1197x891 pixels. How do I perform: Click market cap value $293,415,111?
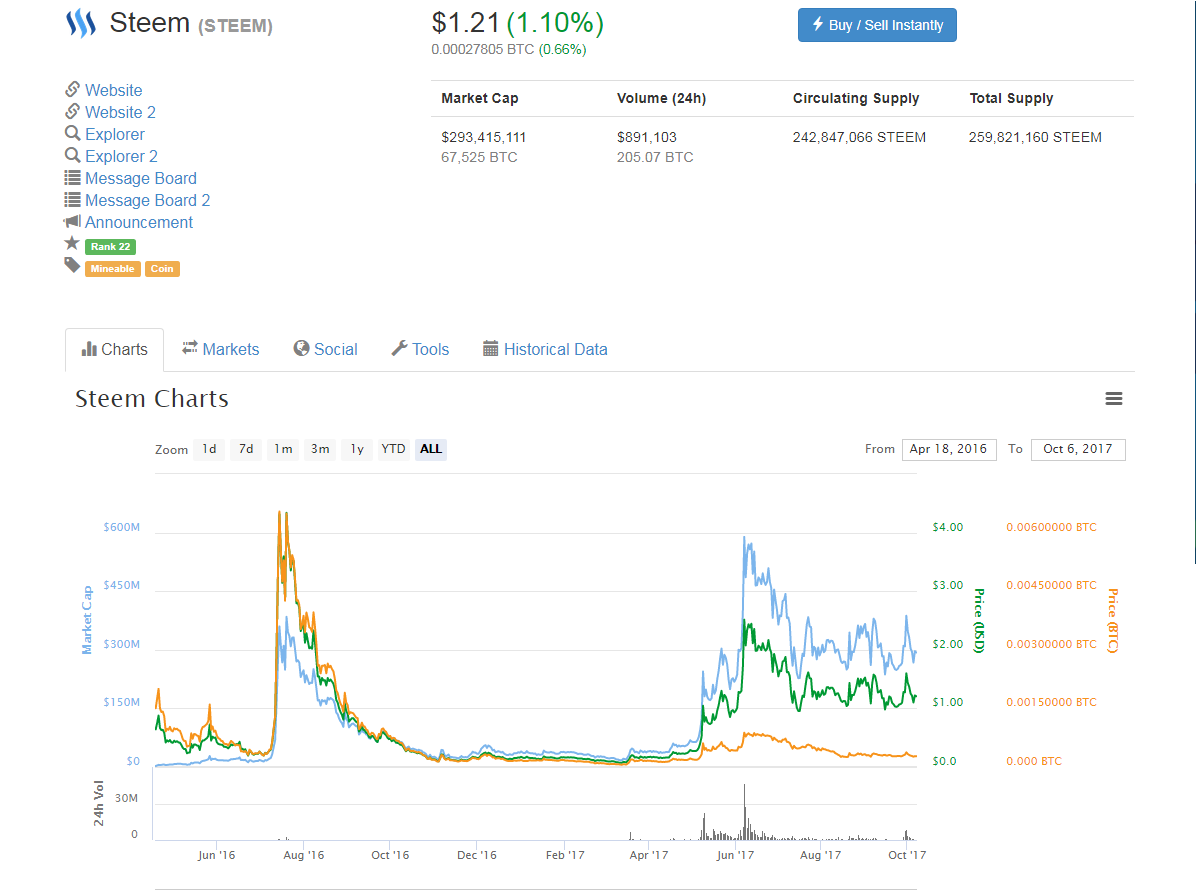(484, 137)
